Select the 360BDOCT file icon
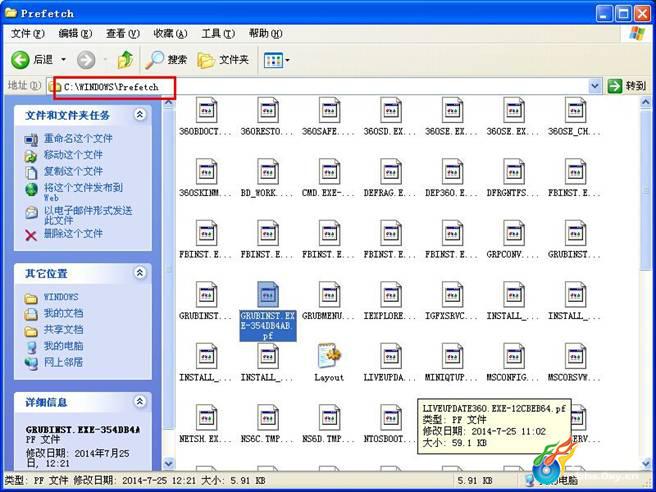656x492 pixels. click(x=206, y=110)
